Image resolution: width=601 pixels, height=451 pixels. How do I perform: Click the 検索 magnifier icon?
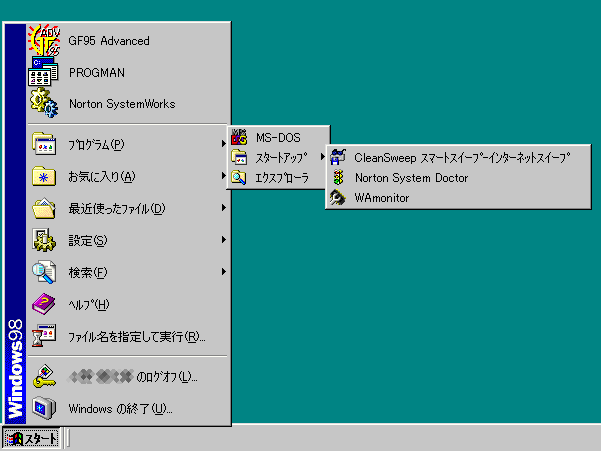44,272
